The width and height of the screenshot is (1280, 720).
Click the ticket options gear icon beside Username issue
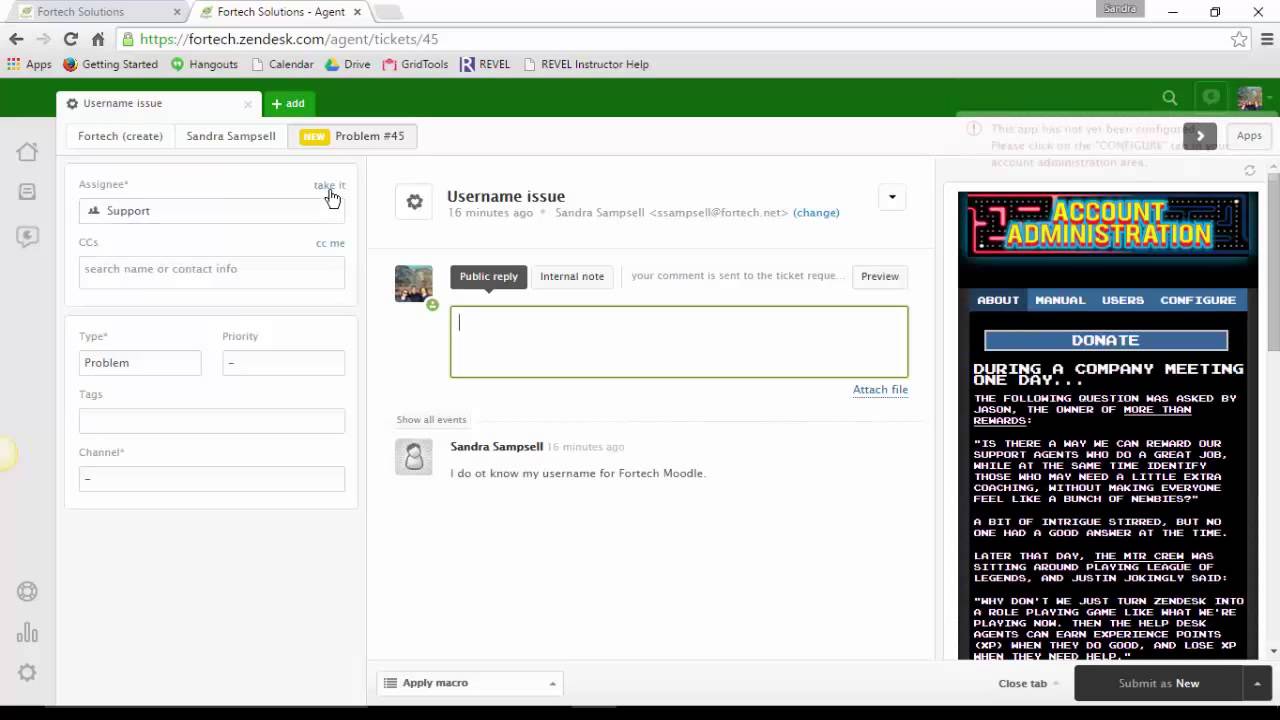[x=414, y=202]
